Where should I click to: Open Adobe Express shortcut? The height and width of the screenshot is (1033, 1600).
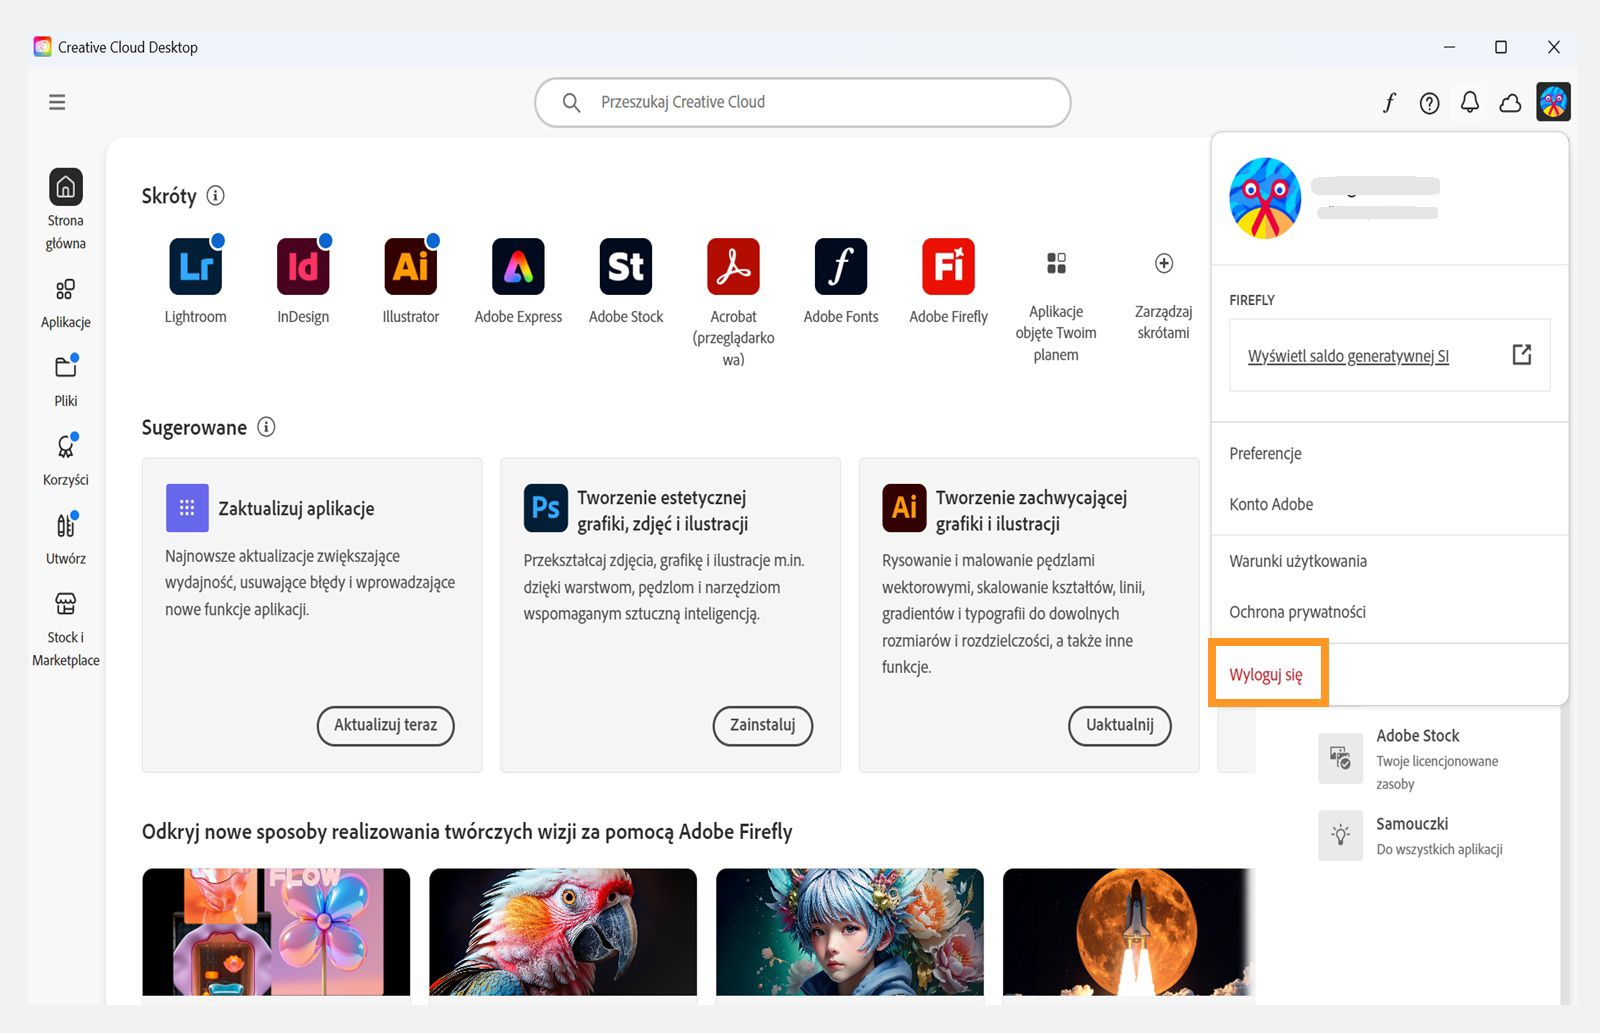pos(518,266)
